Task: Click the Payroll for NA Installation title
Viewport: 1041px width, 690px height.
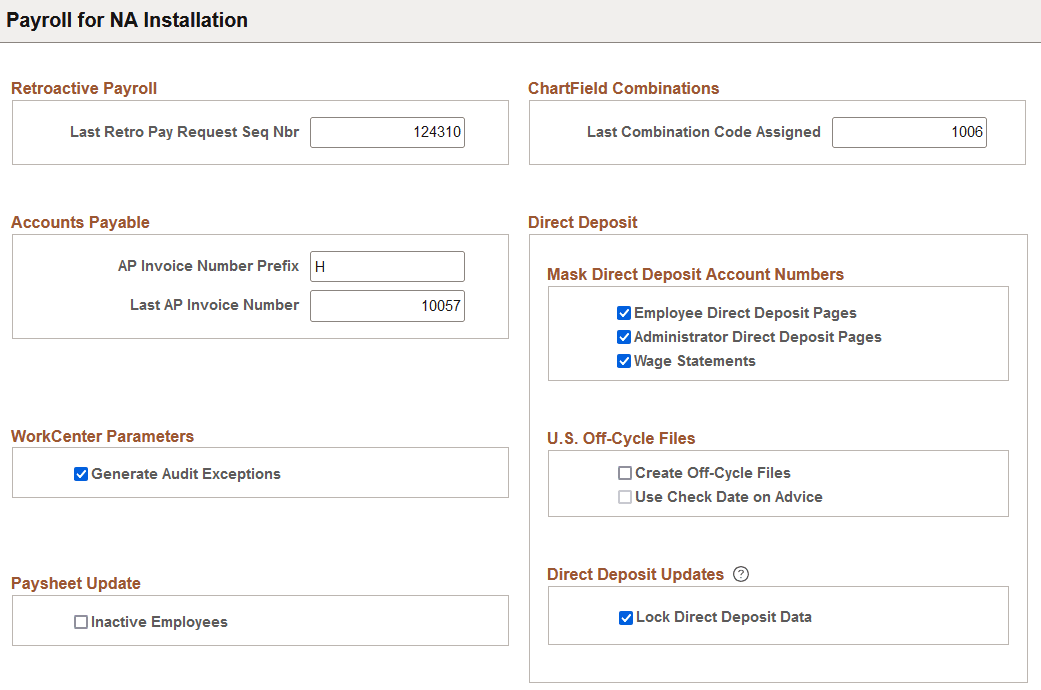Action: pos(127,20)
